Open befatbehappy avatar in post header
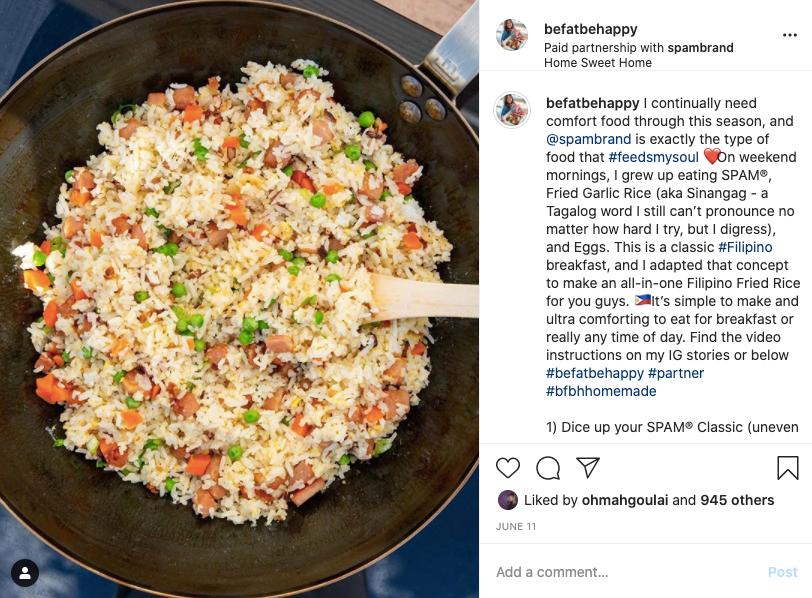 pyautogui.click(x=512, y=35)
